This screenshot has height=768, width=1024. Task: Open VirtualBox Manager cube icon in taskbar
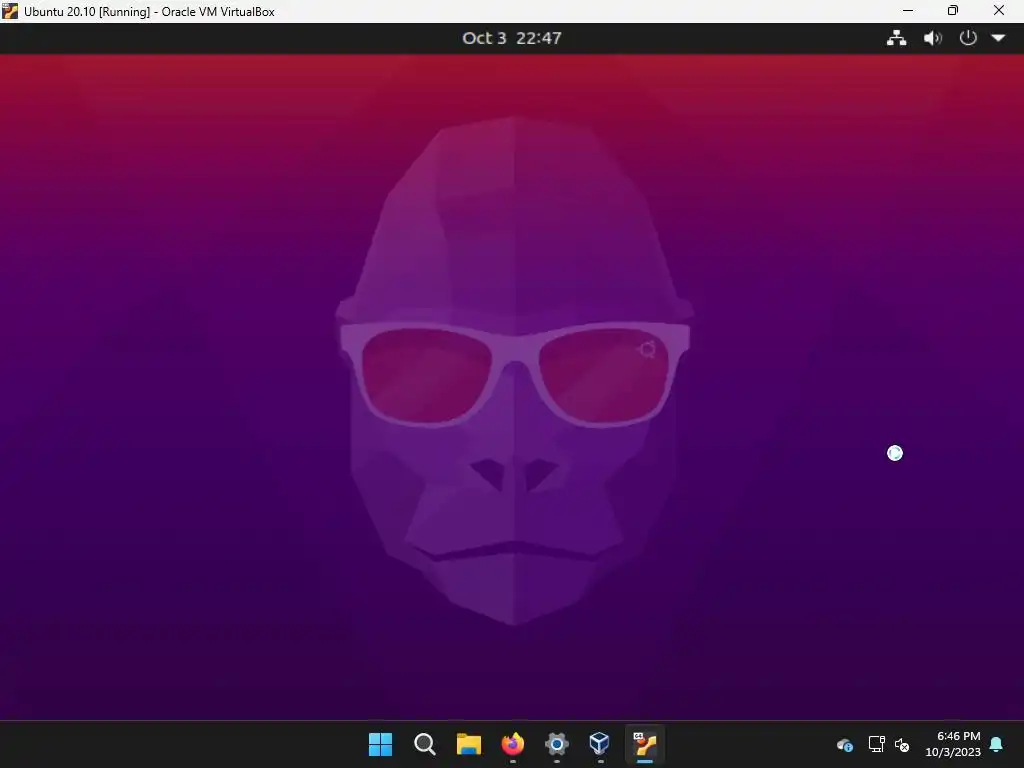click(x=600, y=743)
